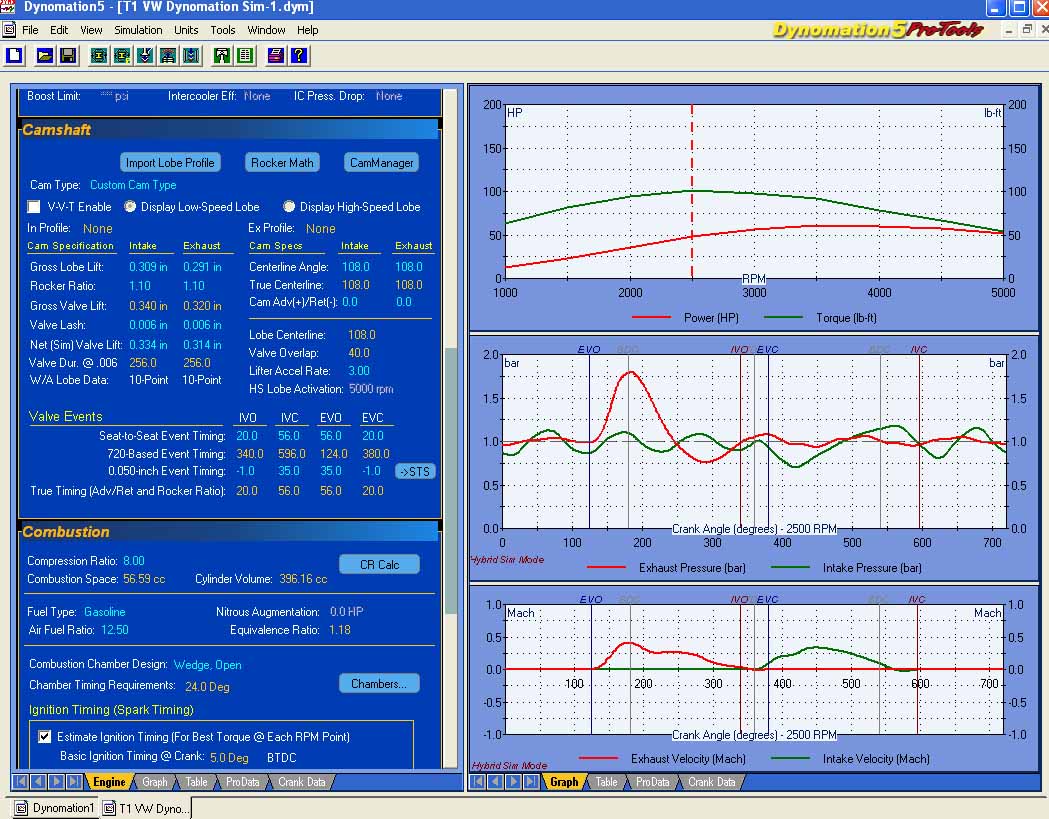Click the Print toolbar icon
Image resolution: width=1049 pixels, height=819 pixels.
click(x=276, y=56)
